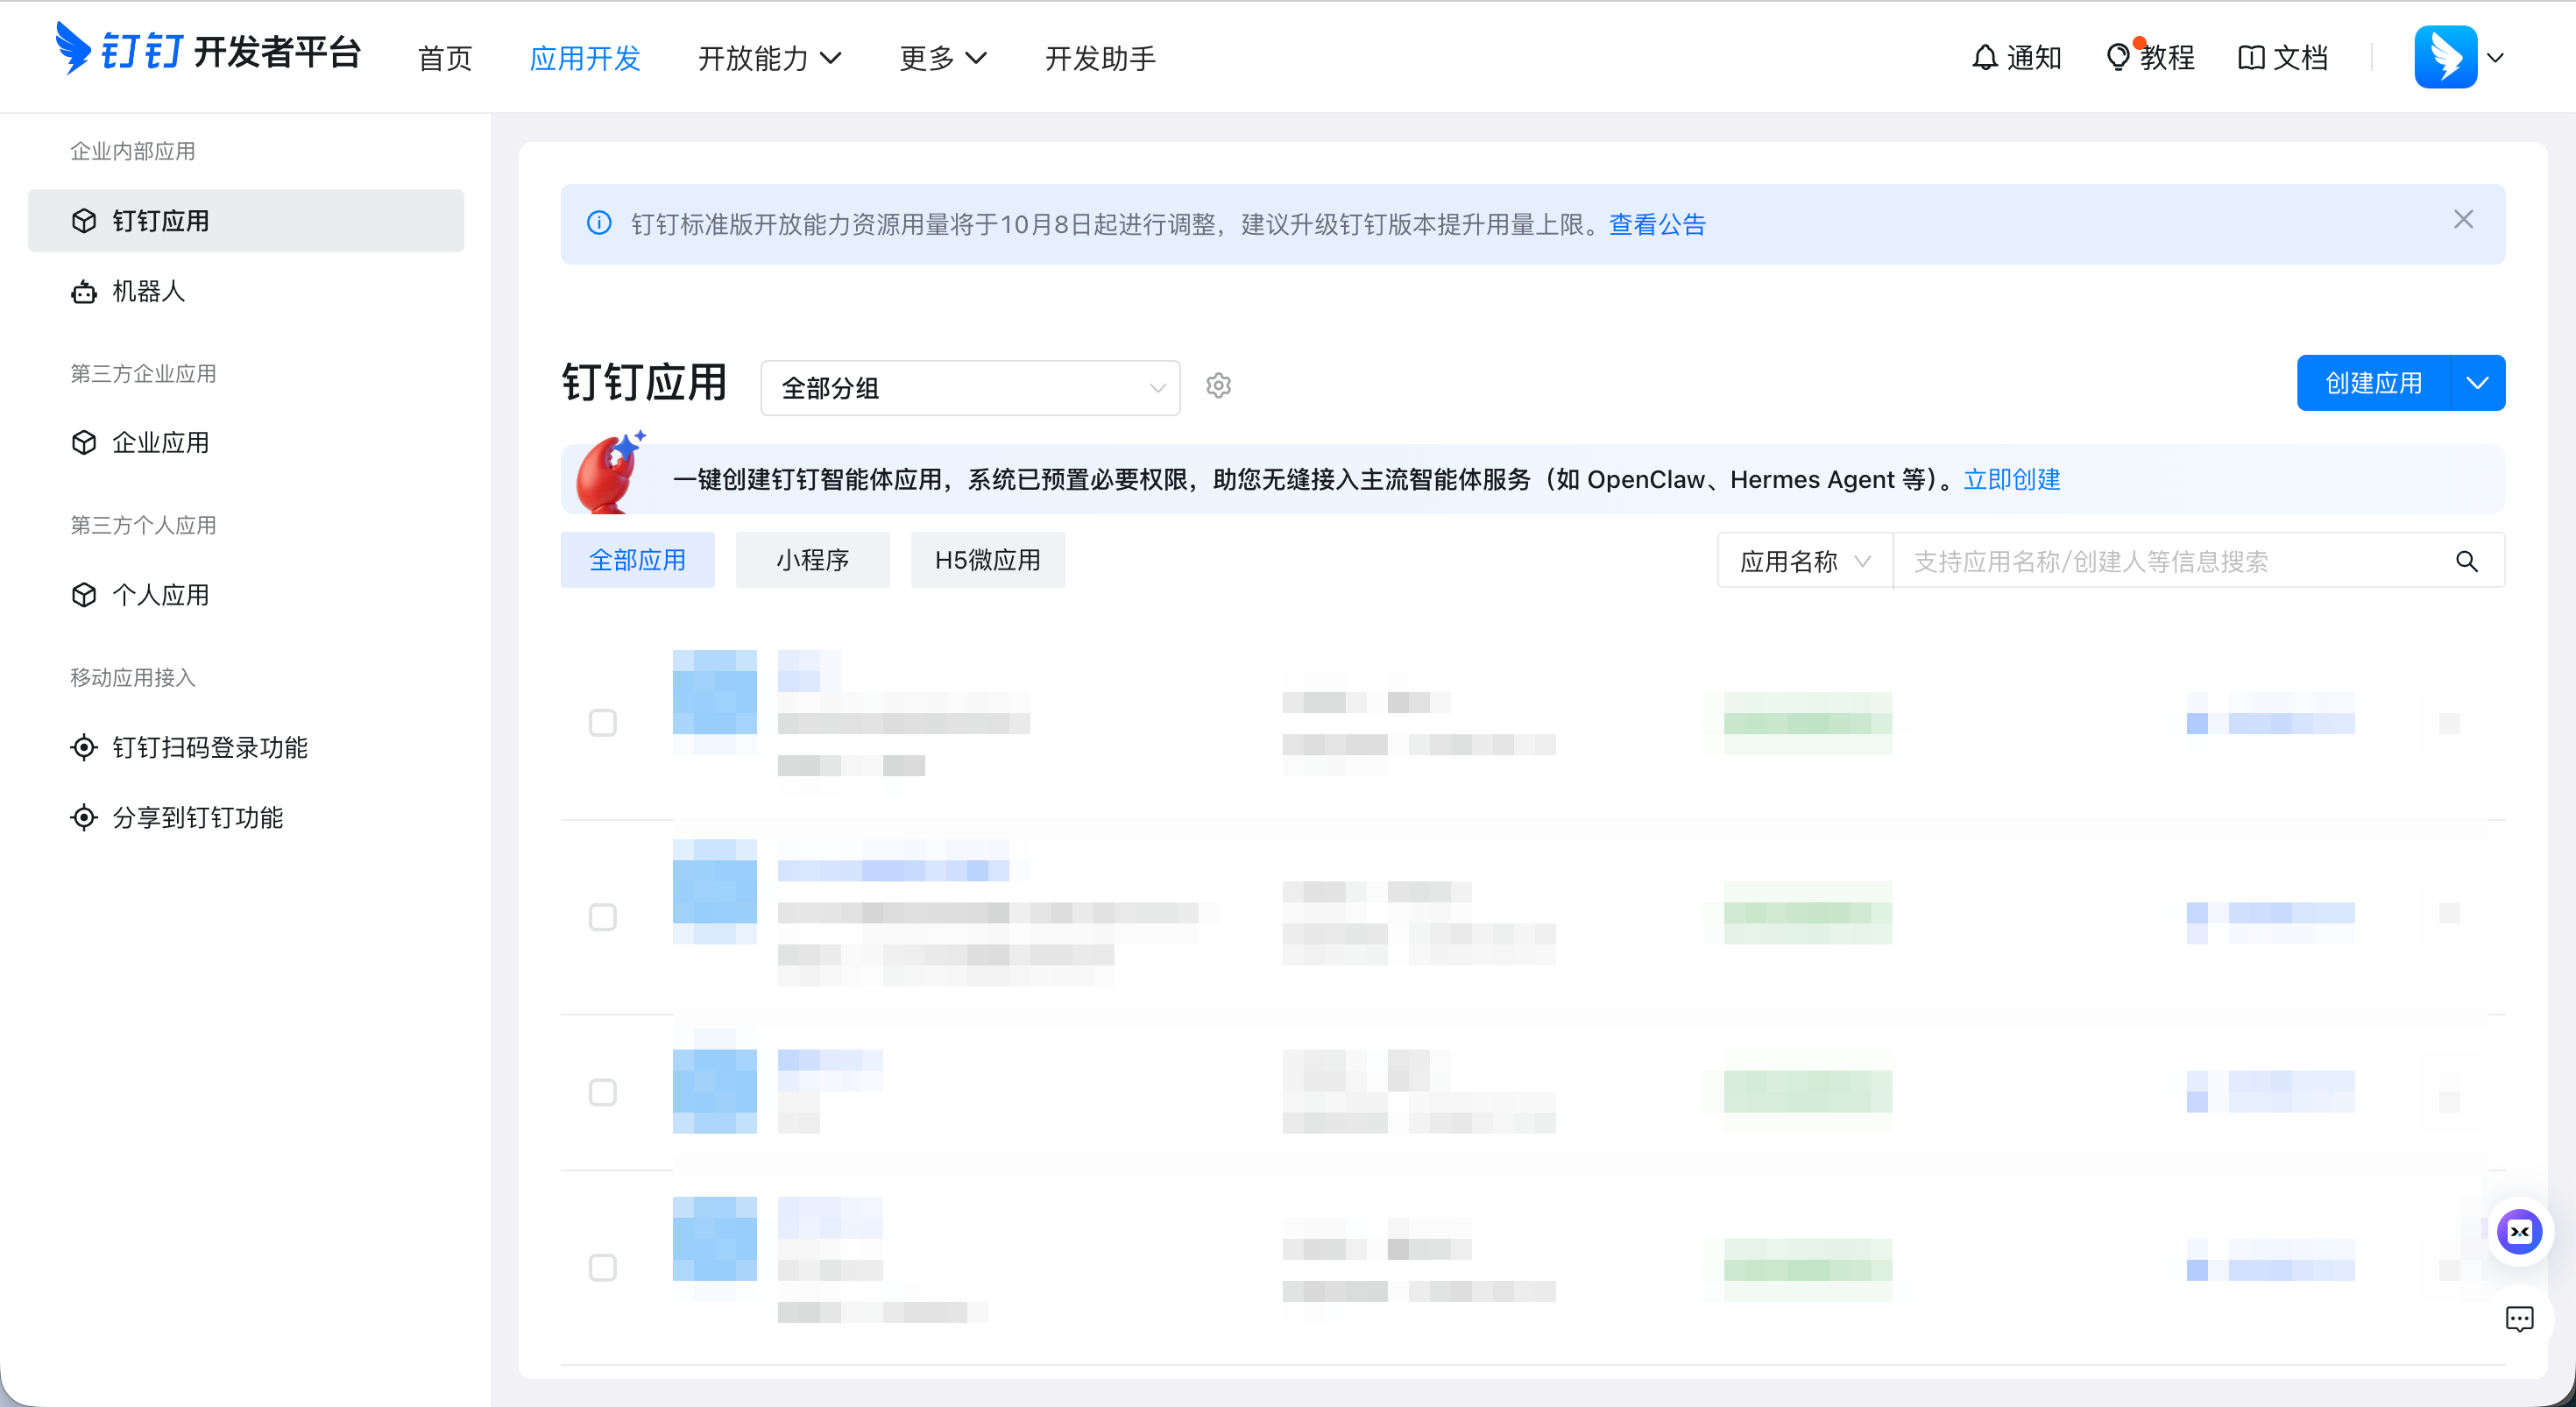Tick the second app row checkbox

(x=603, y=918)
